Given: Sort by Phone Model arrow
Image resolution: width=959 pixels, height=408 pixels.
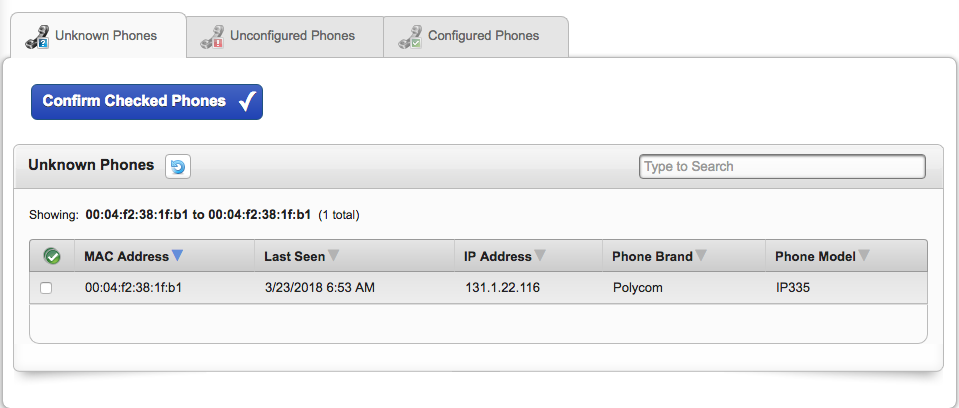Looking at the screenshot, I should [x=864, y=256].
